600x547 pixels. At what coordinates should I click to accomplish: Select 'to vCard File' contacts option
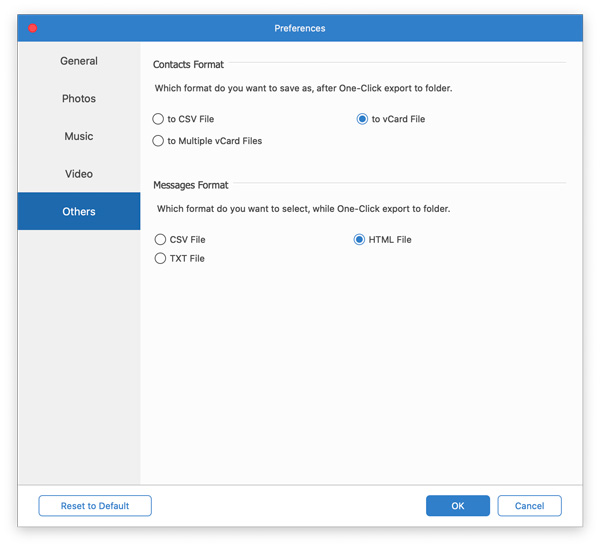tap(363, 119)
